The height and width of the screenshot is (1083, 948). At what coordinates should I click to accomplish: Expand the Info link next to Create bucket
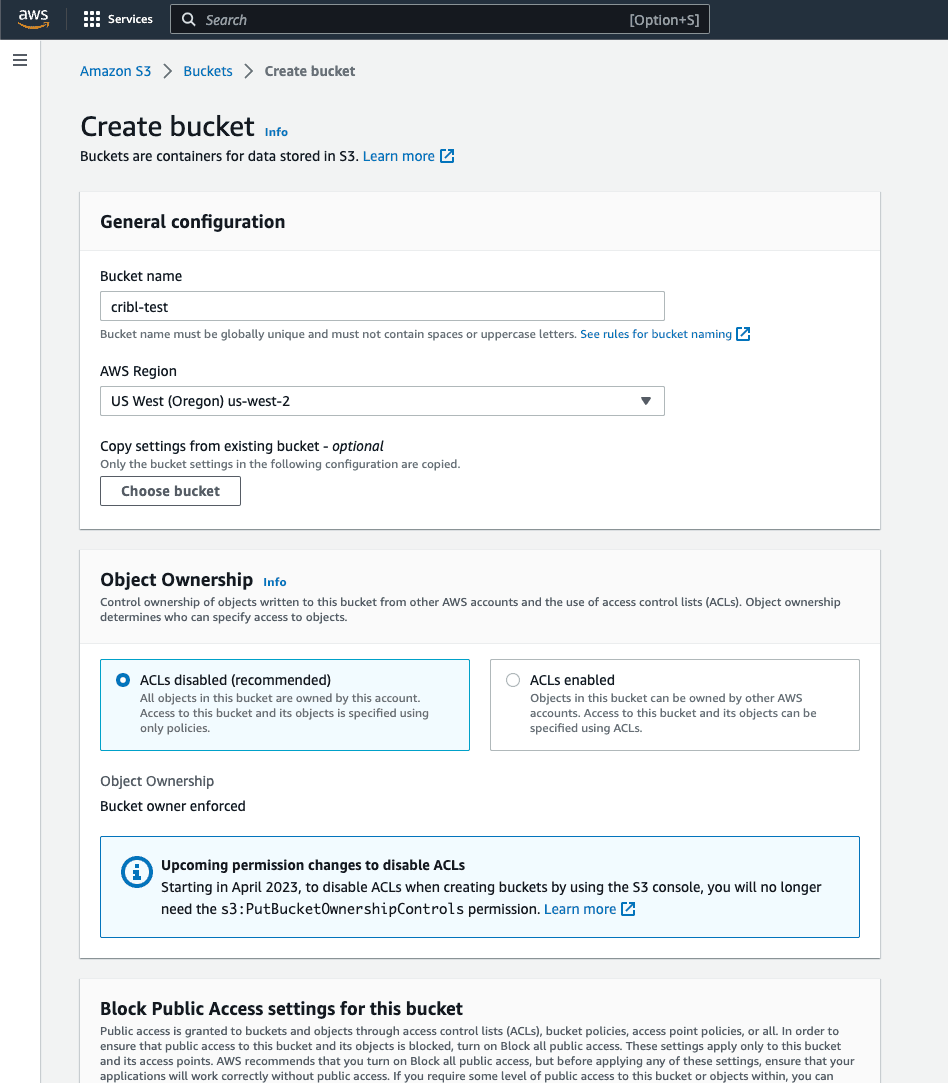(276, 131)
